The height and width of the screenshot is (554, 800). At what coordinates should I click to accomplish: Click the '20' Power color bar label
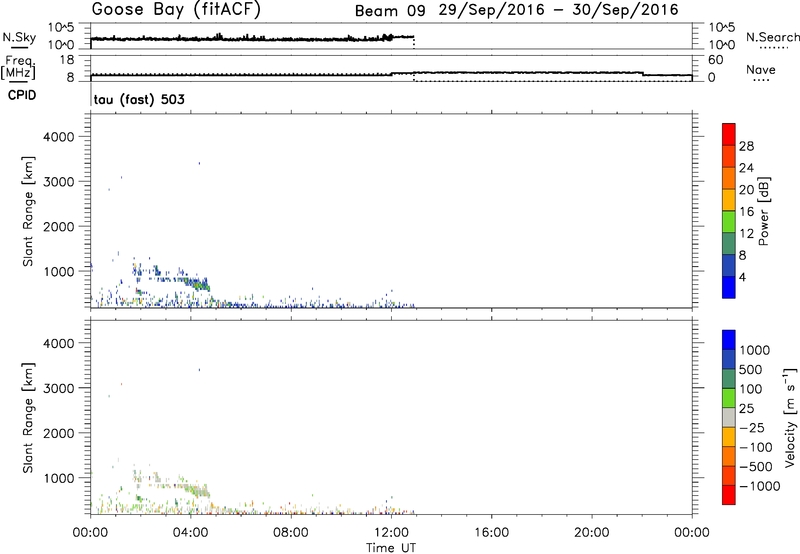click(746, 190)
